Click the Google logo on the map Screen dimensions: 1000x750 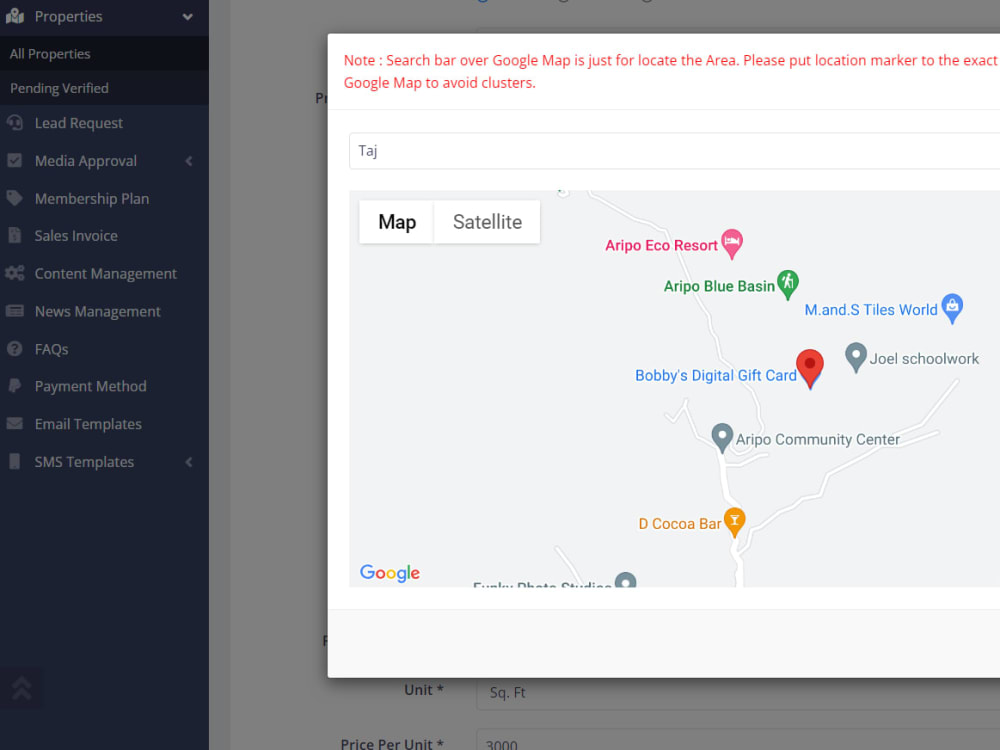(x=390, y=573)
